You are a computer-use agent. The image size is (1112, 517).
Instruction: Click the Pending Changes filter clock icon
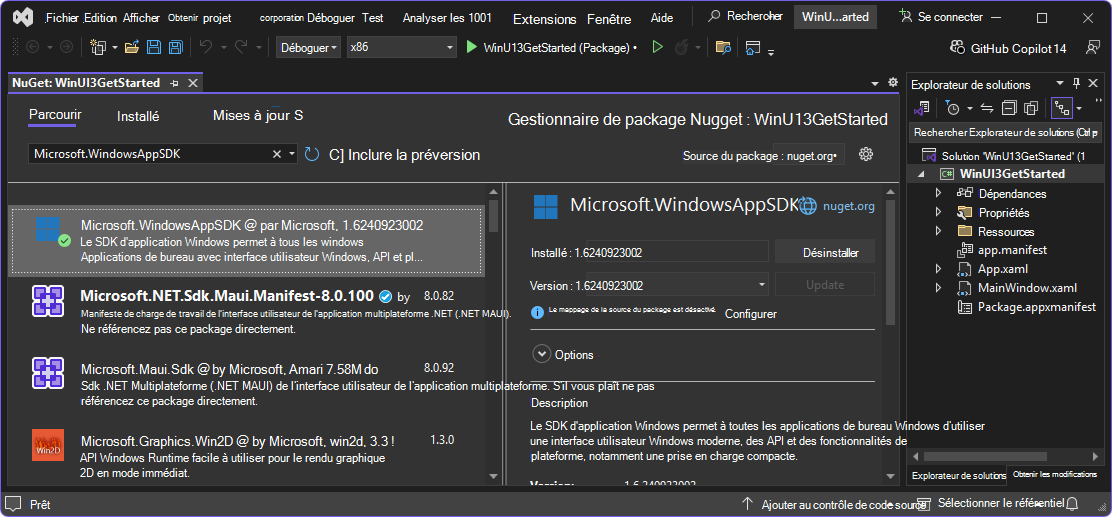(x=952, y=109)
